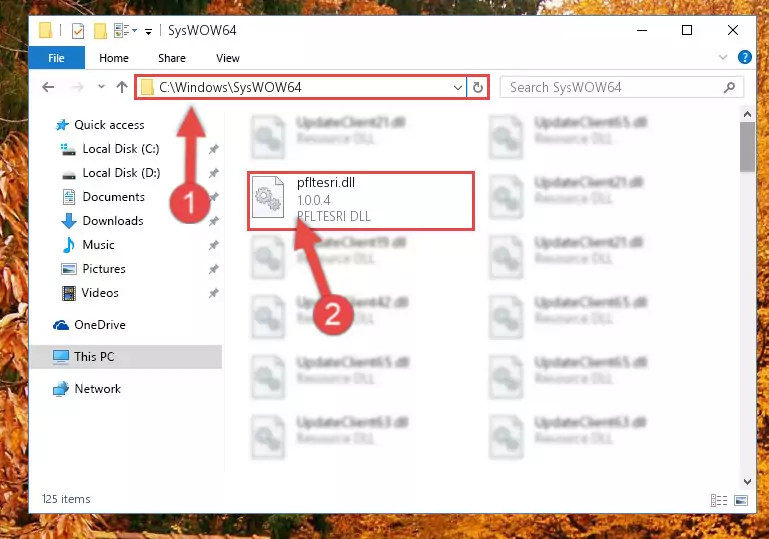Select Quick access in navigation pane
Viewport: 769px width, 539px height.
click(109, 125)
